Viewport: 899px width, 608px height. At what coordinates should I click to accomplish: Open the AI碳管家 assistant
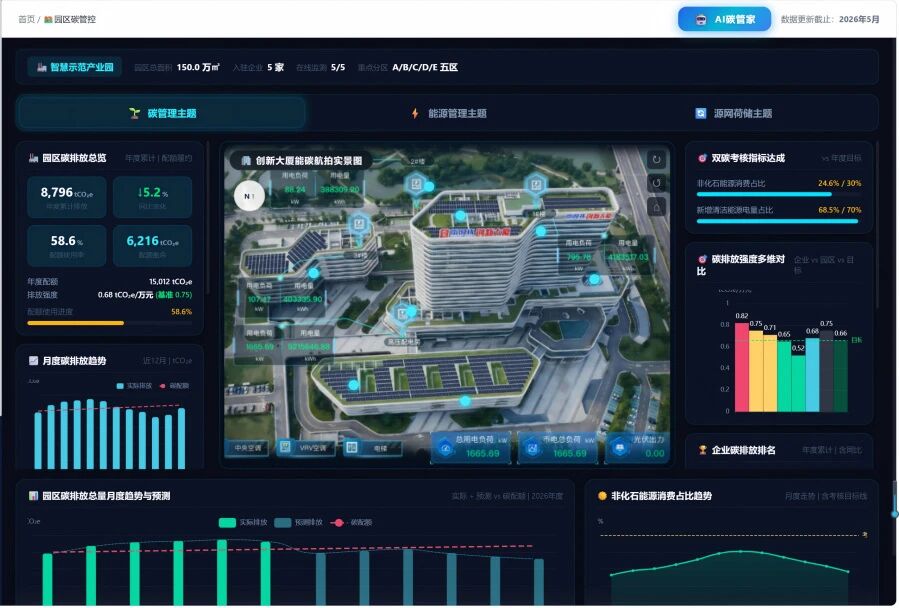(x=724, y=20)
